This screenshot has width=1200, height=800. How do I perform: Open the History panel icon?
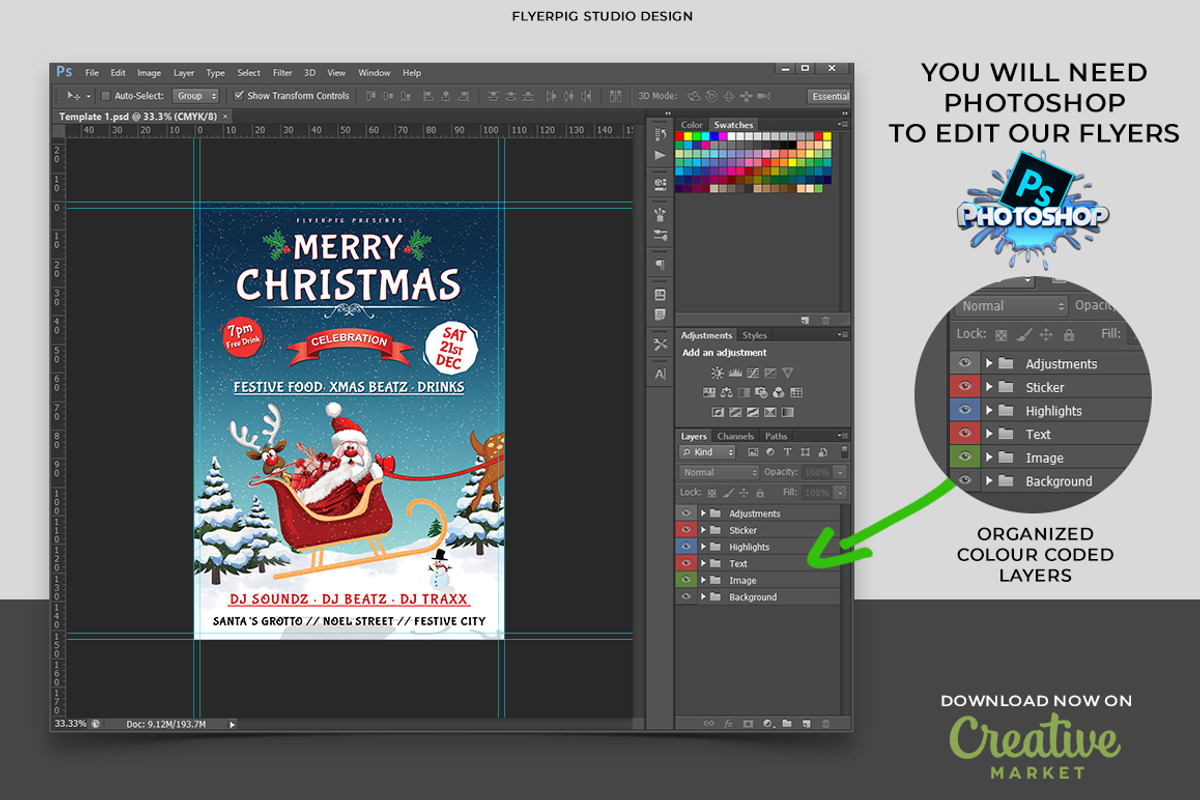(x=660, y=135)
